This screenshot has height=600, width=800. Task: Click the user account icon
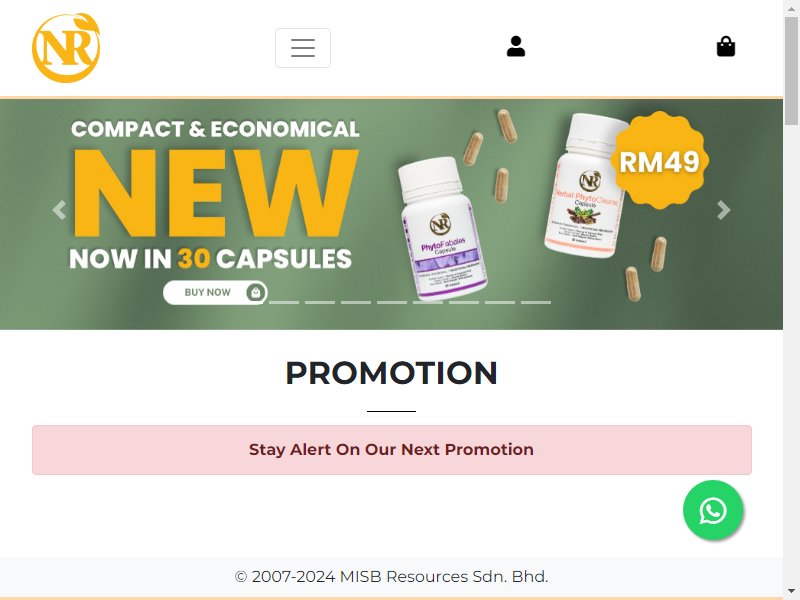[x=516, y=46]
